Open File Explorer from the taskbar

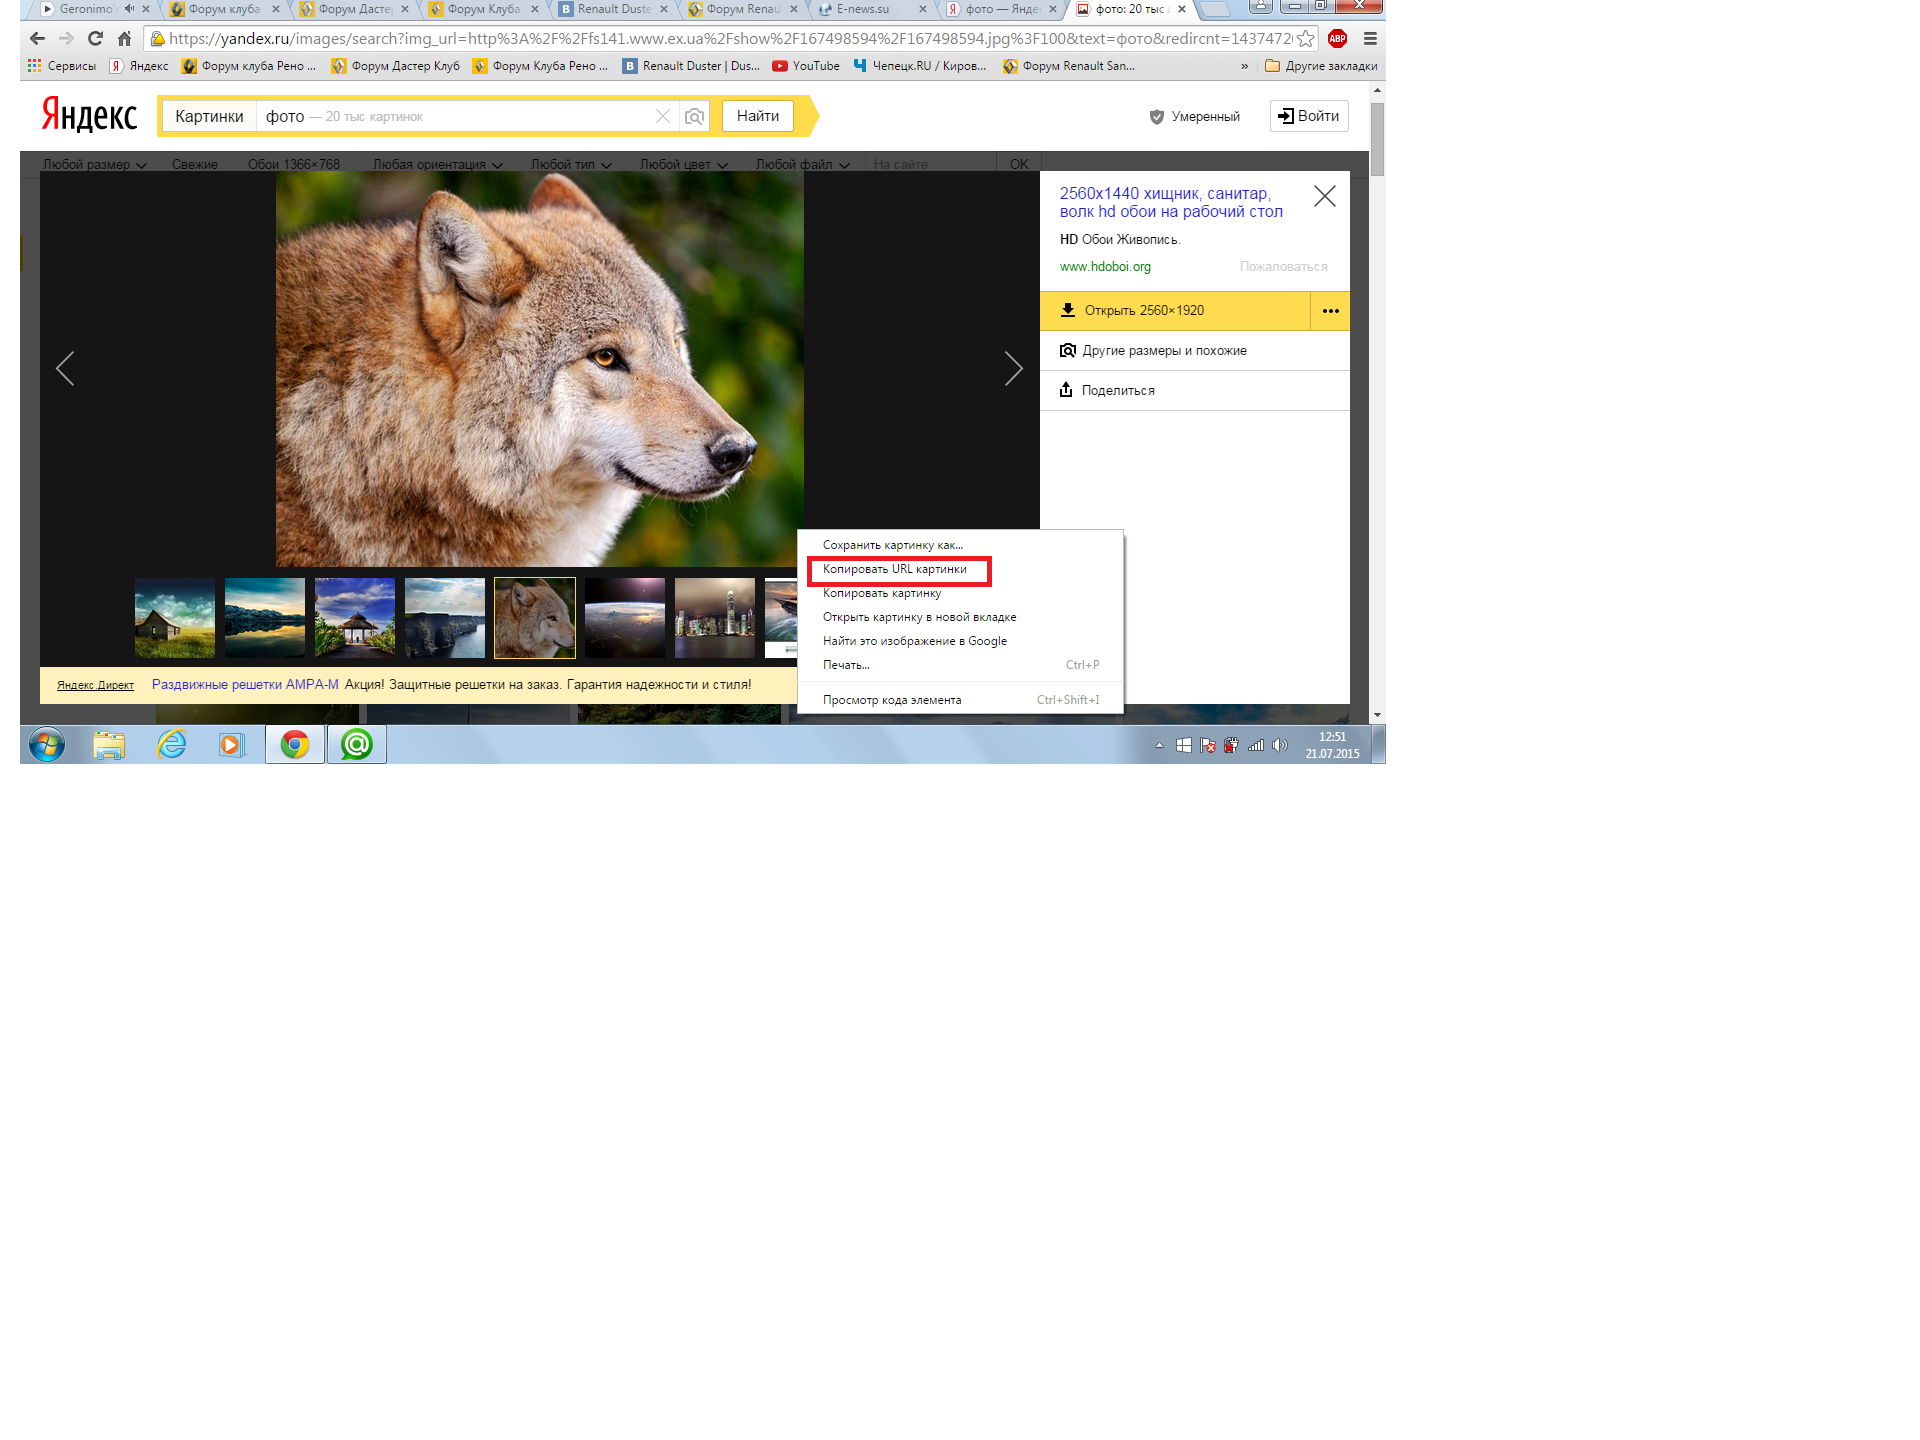tap(109, 745)
